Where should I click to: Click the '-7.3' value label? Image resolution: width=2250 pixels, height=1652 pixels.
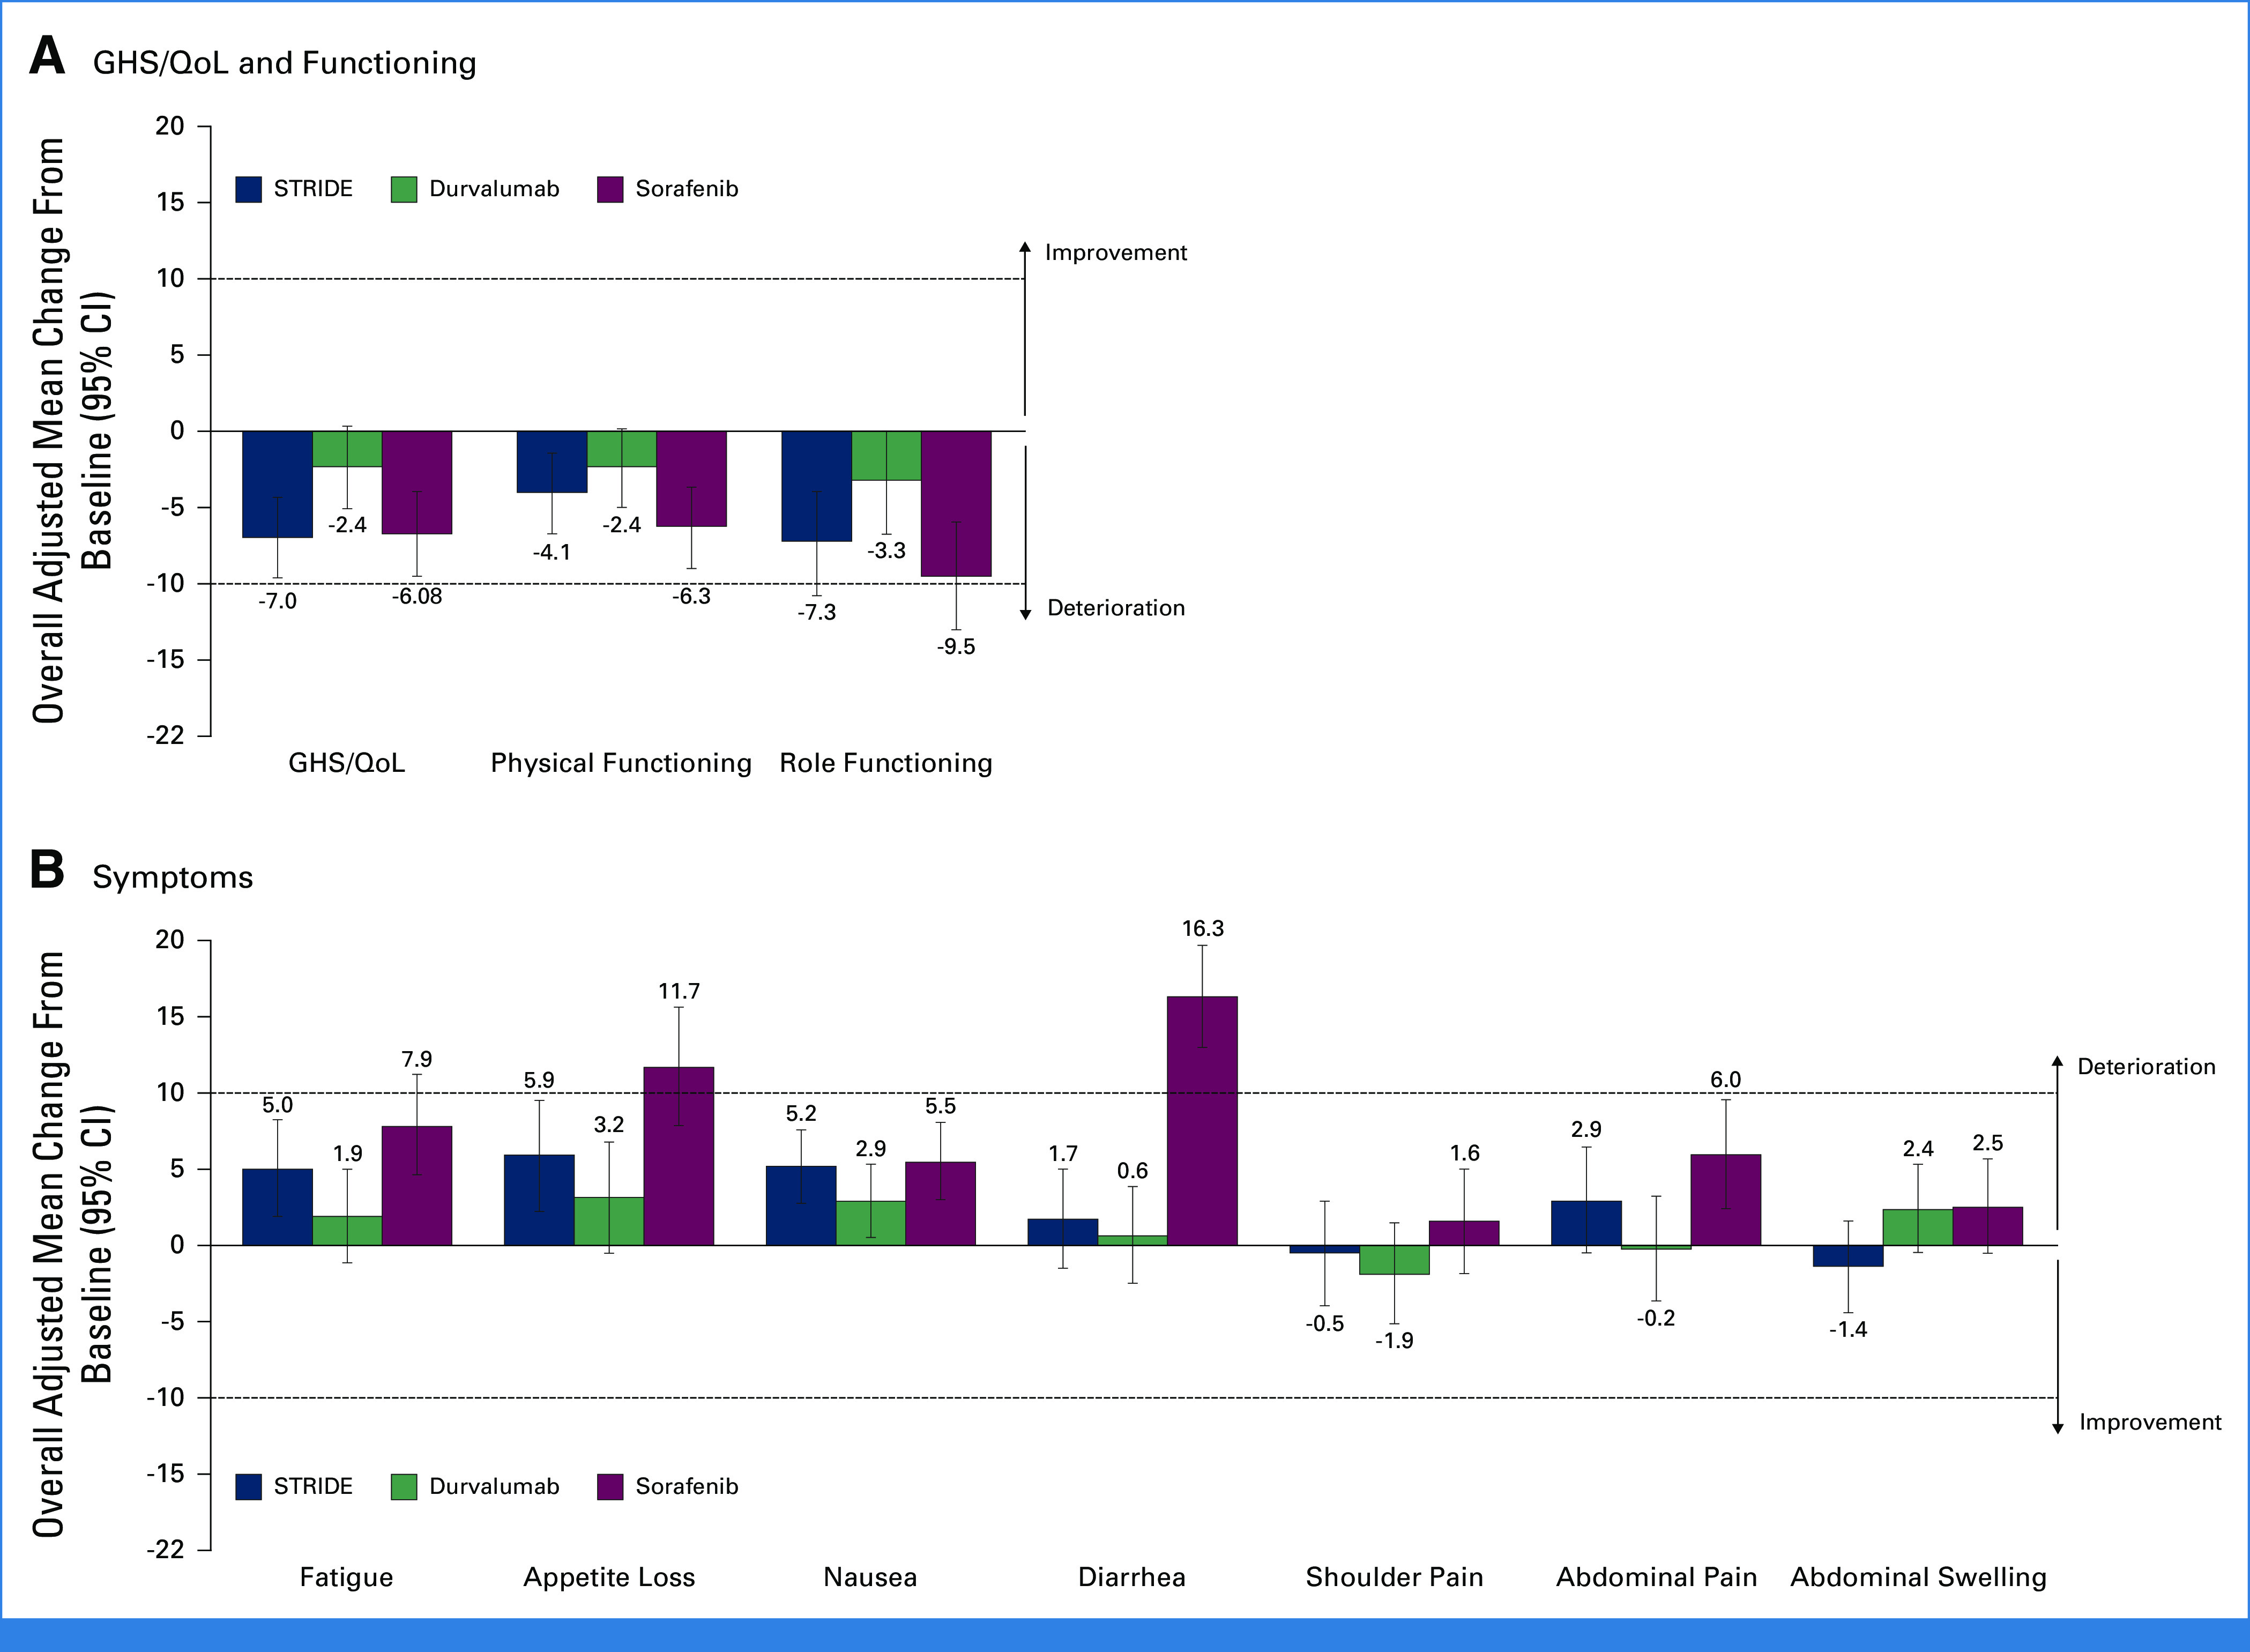[816, 612]
